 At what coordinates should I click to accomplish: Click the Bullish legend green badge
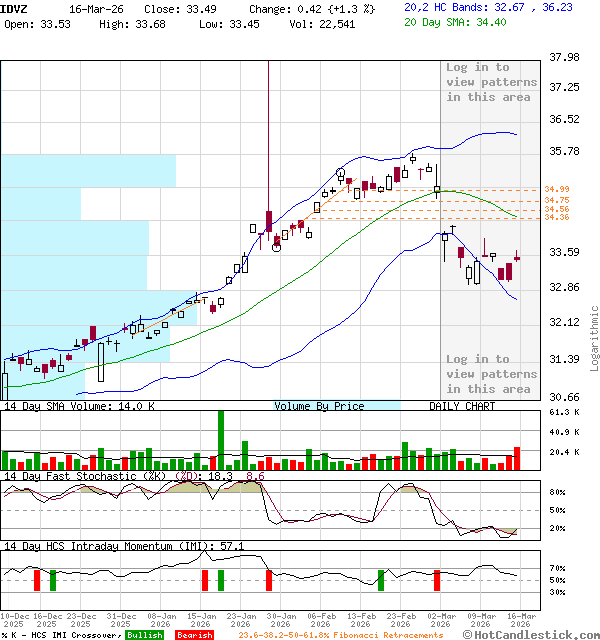coord(145,634)
